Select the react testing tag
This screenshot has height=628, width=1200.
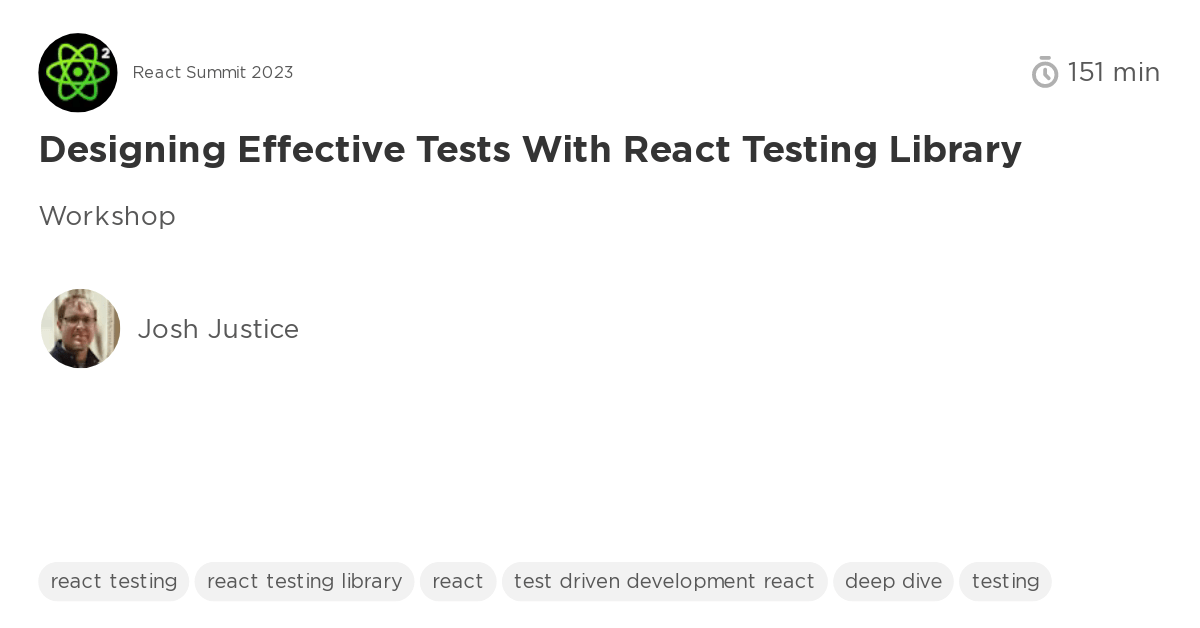pos(113,581)
